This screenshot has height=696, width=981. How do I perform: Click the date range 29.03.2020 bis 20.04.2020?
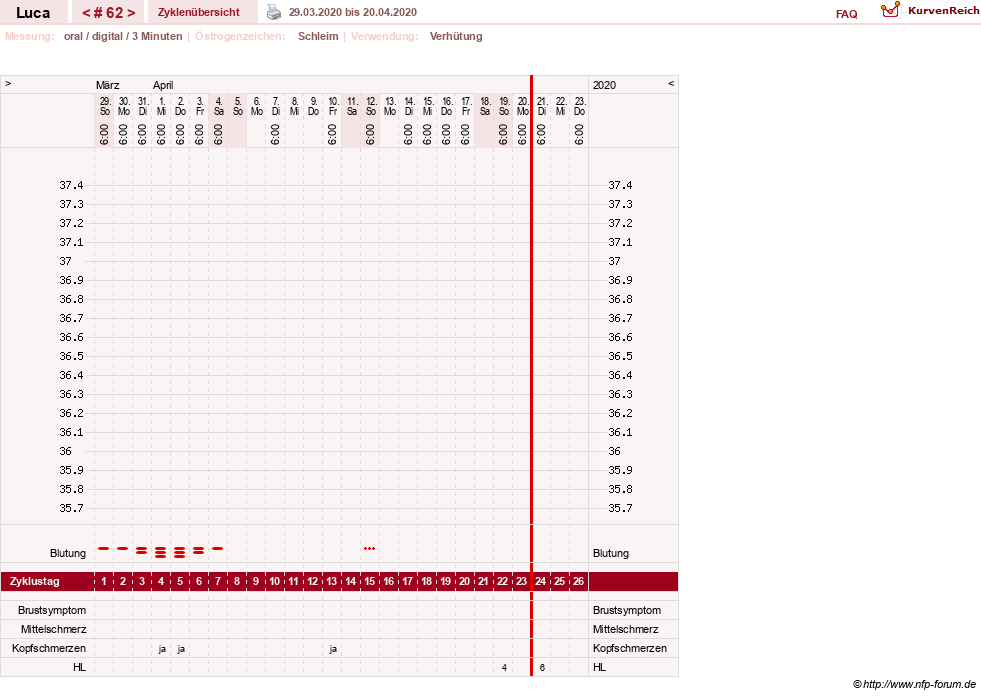click(x=353, y=12)
